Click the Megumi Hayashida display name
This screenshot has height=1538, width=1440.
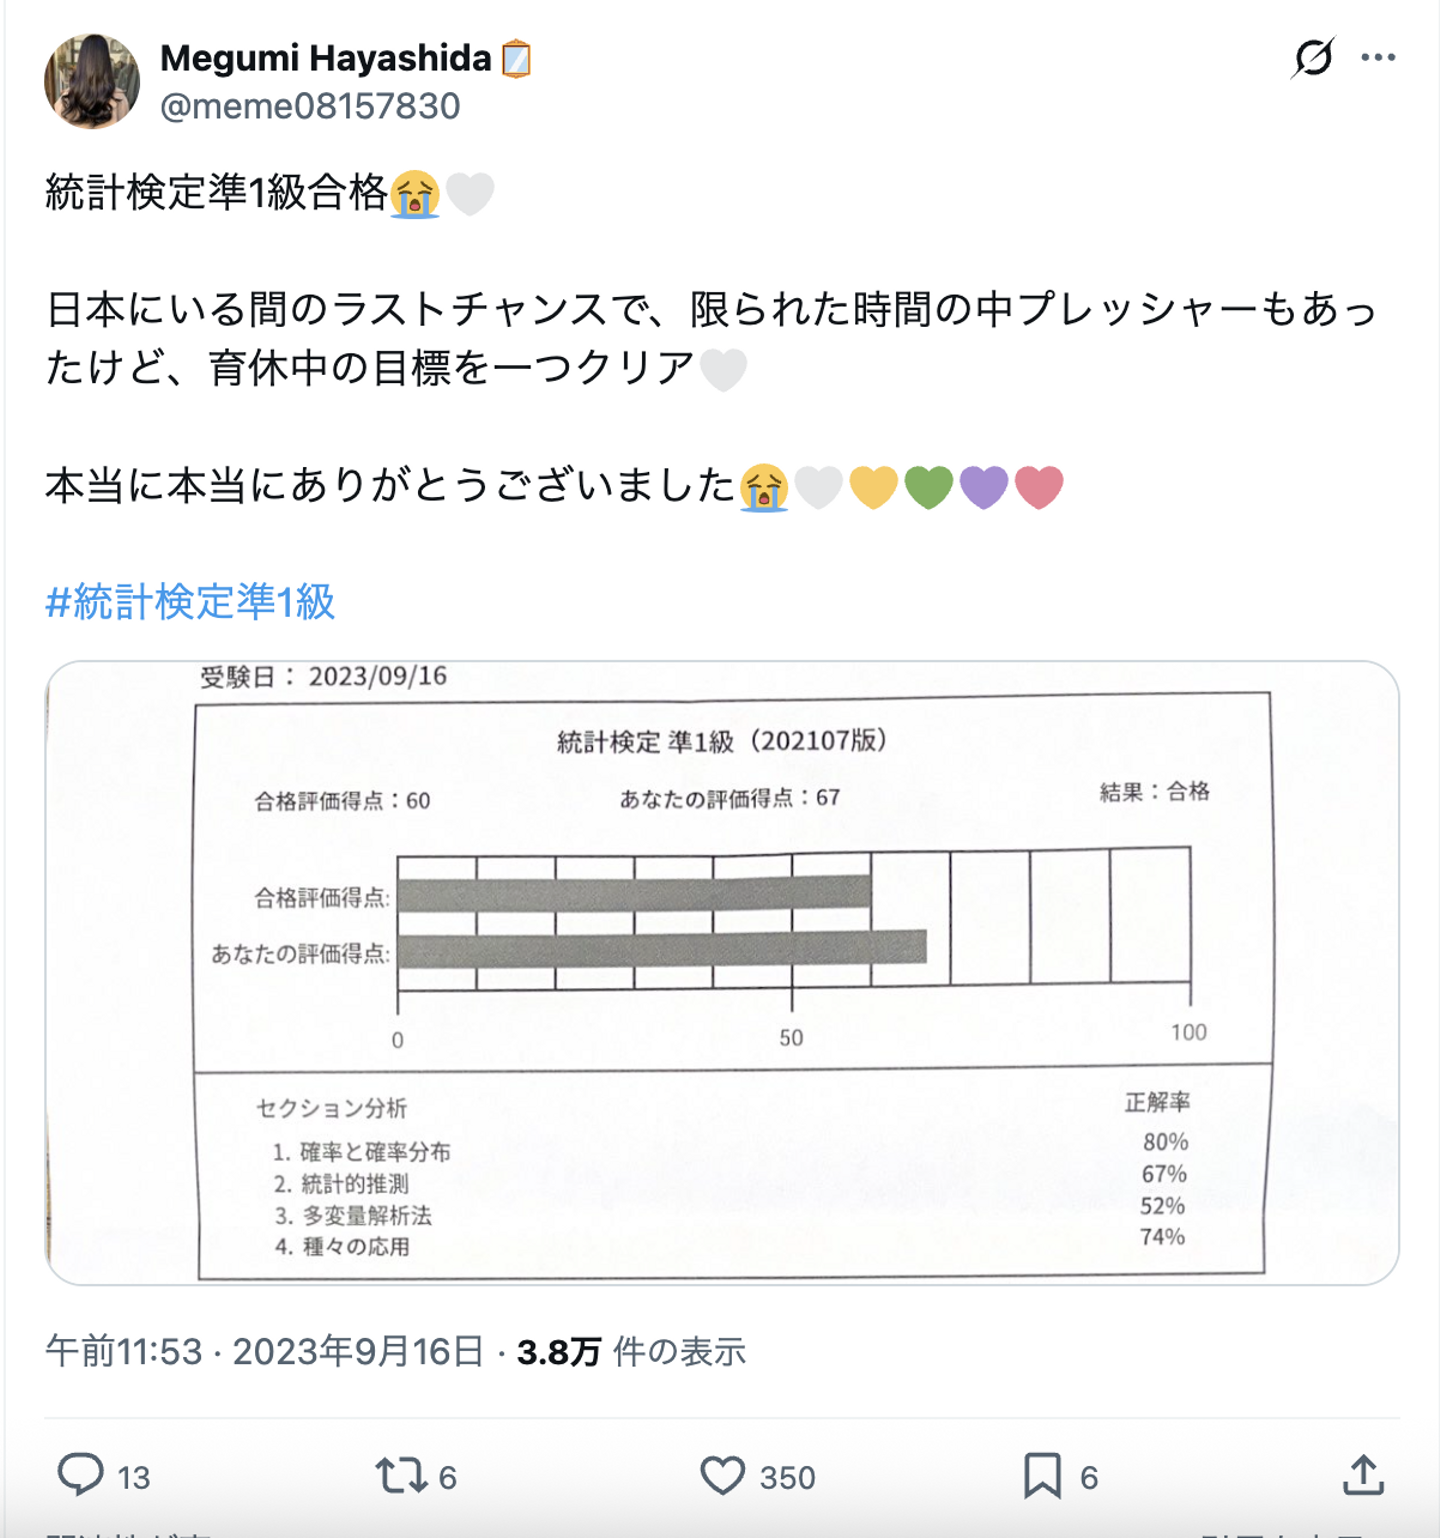tap(325, 58)
